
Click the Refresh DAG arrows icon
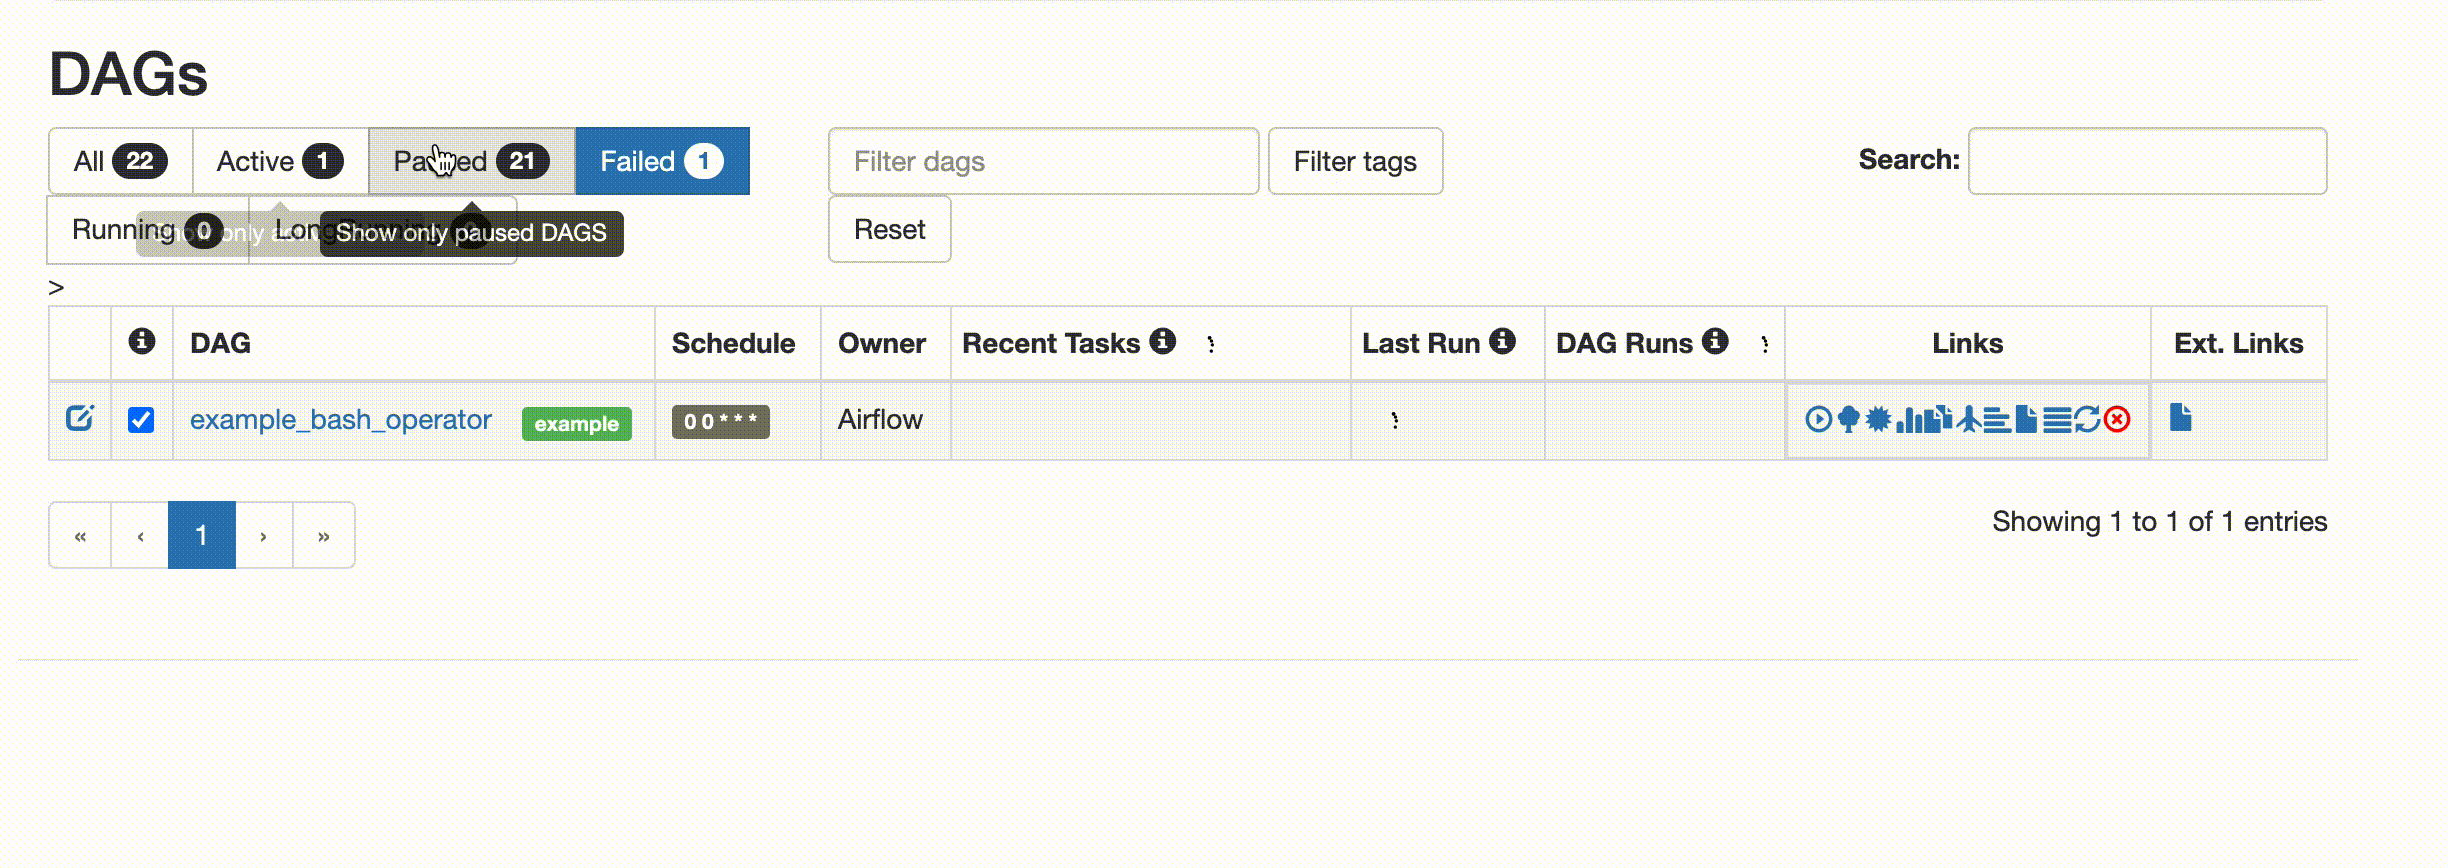(2087, 420)
